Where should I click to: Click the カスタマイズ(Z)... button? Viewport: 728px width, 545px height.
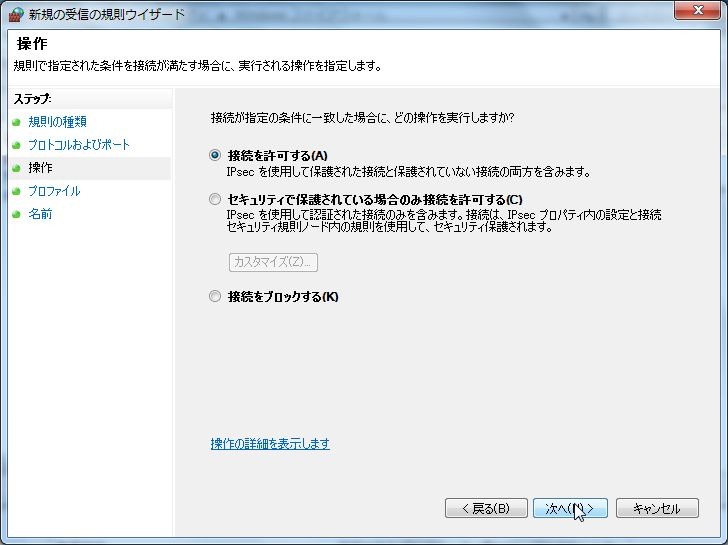[x=273, y=262]
